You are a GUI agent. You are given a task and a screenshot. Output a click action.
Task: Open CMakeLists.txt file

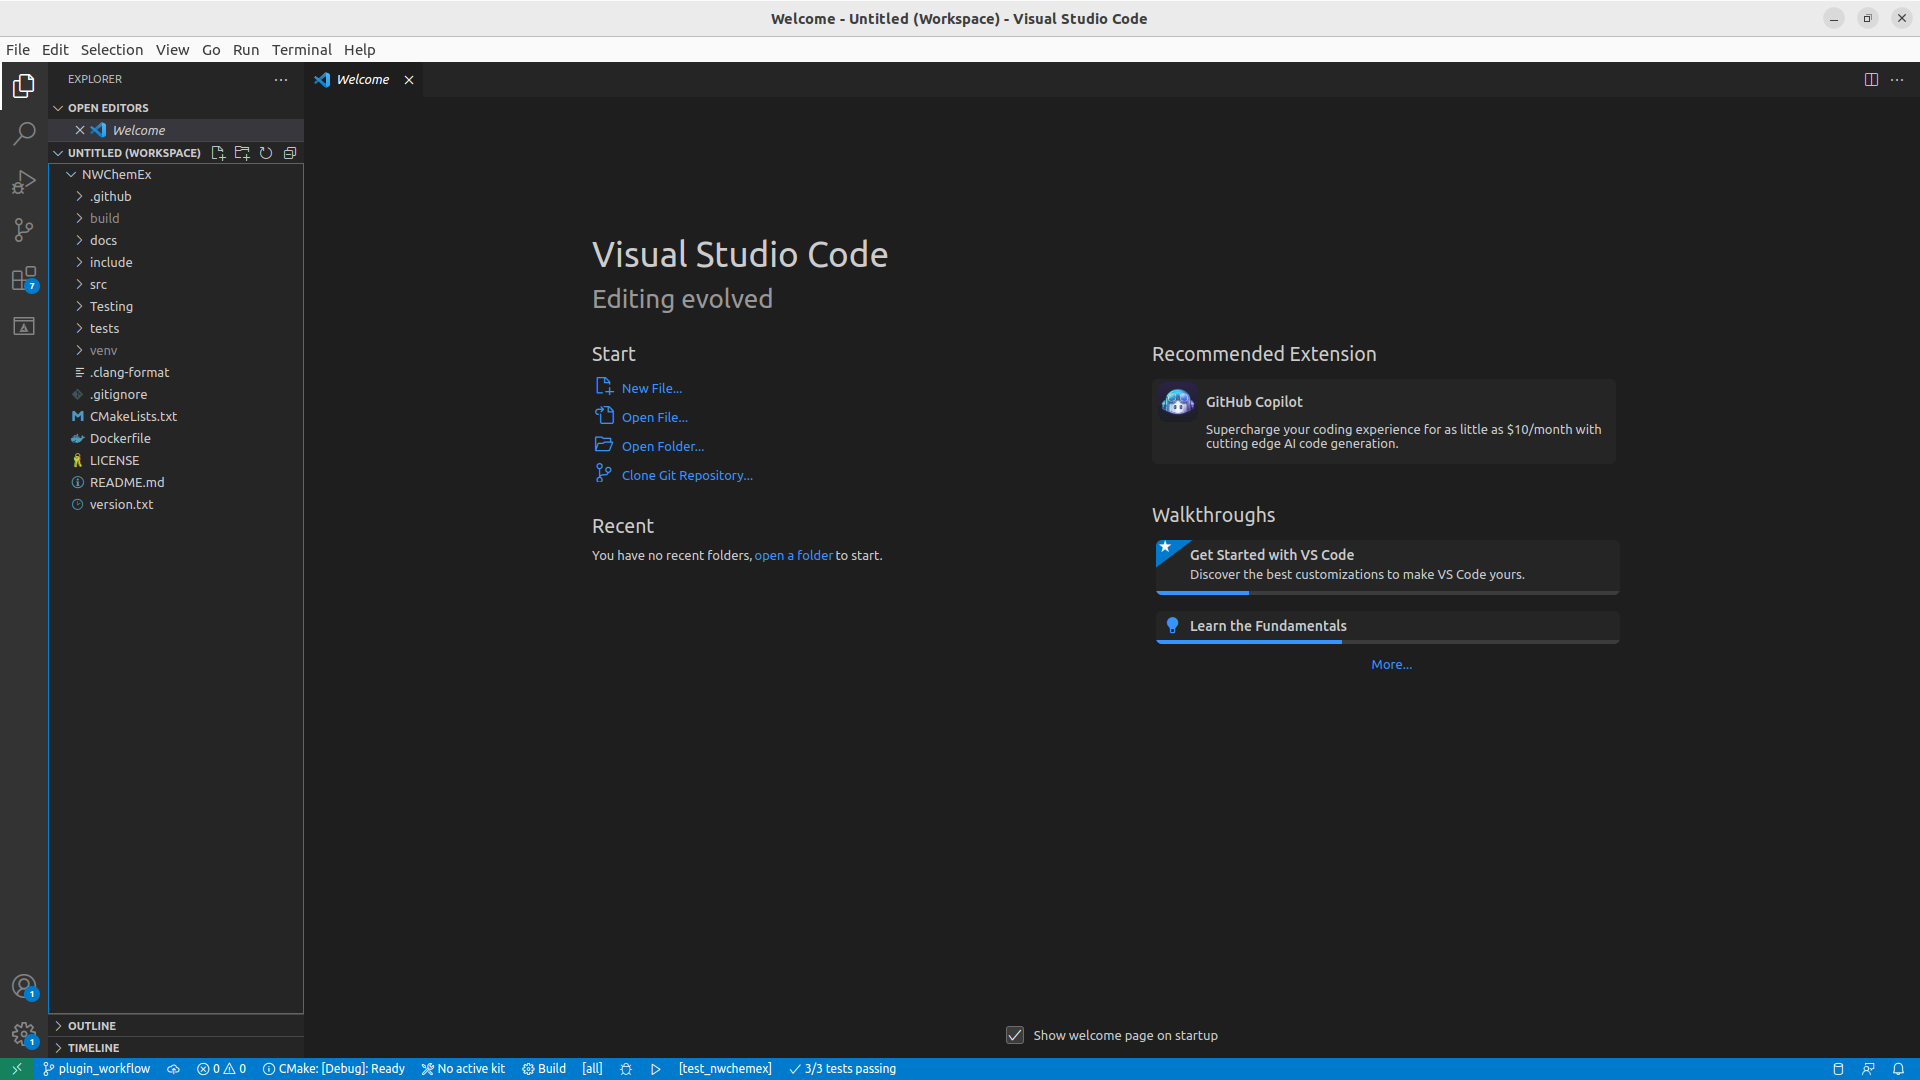[x=176, y=416]
